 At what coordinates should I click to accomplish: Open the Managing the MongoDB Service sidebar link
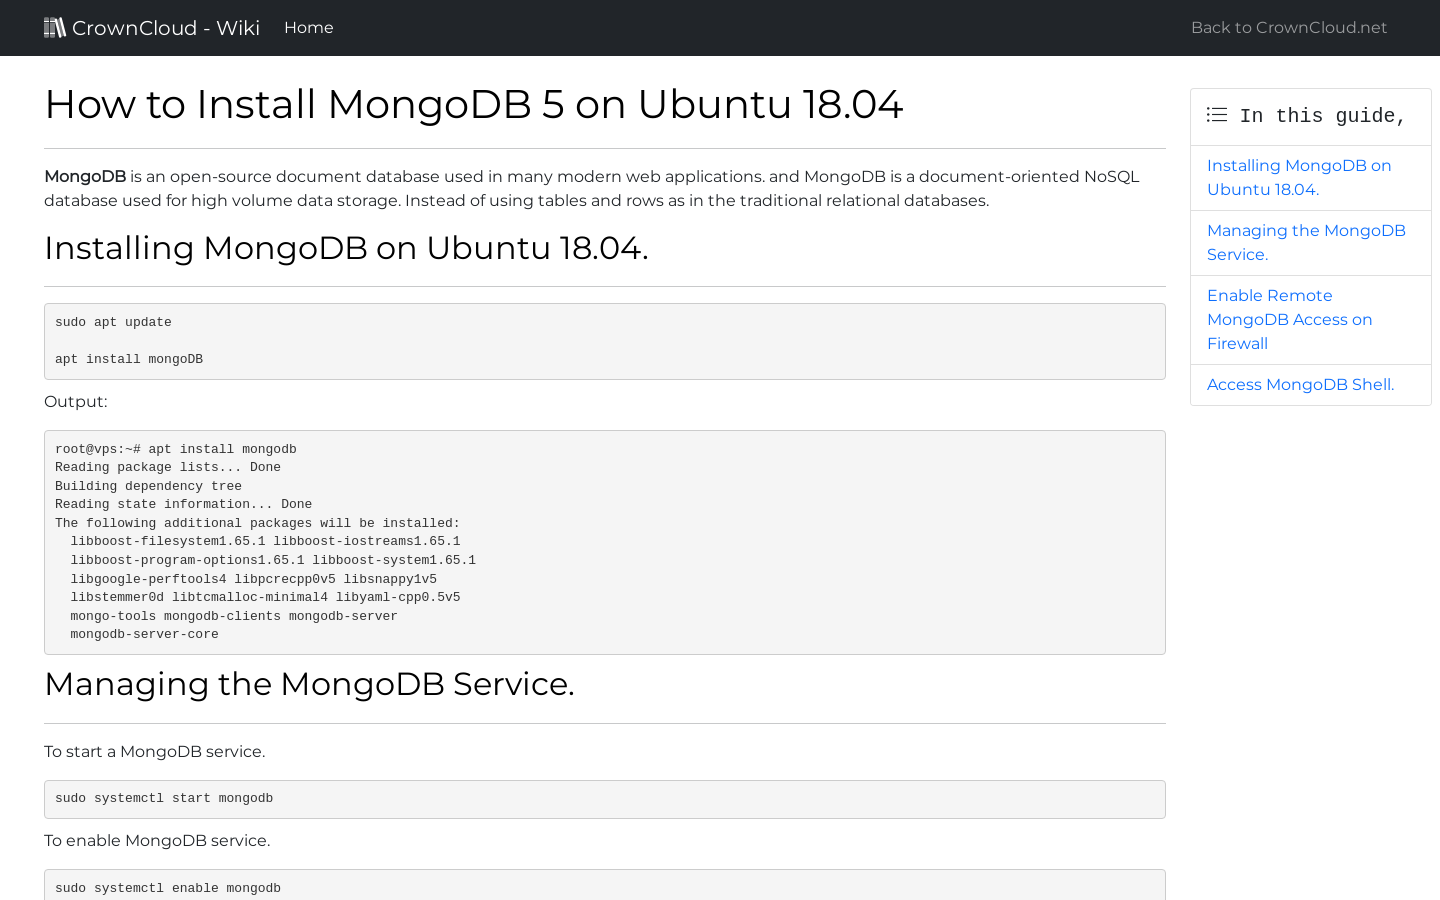[1306, 243]
